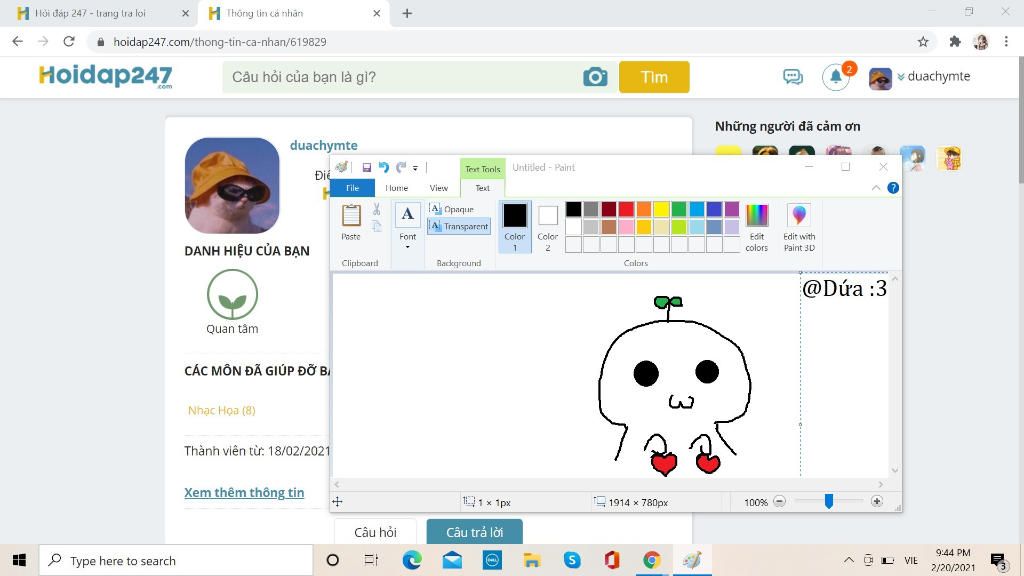Image resolution: width=1024 pixels, height=576 pixels.
Task: Open a new browser tab
Action: pos(407,13)
